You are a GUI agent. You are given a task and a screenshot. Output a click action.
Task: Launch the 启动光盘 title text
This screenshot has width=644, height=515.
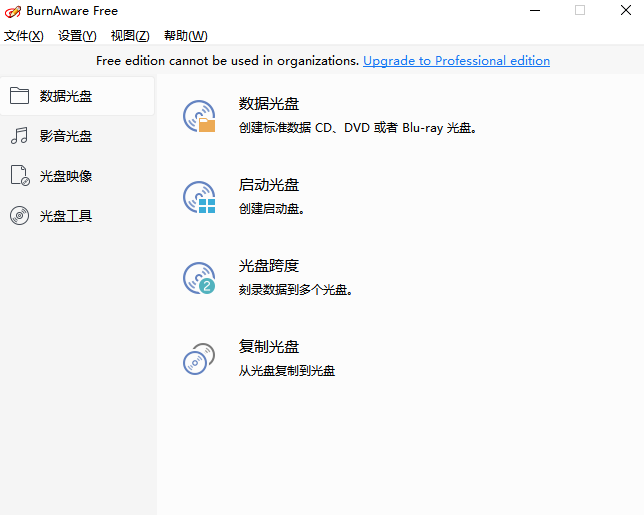pyautogui.click(x=269, y=185)
